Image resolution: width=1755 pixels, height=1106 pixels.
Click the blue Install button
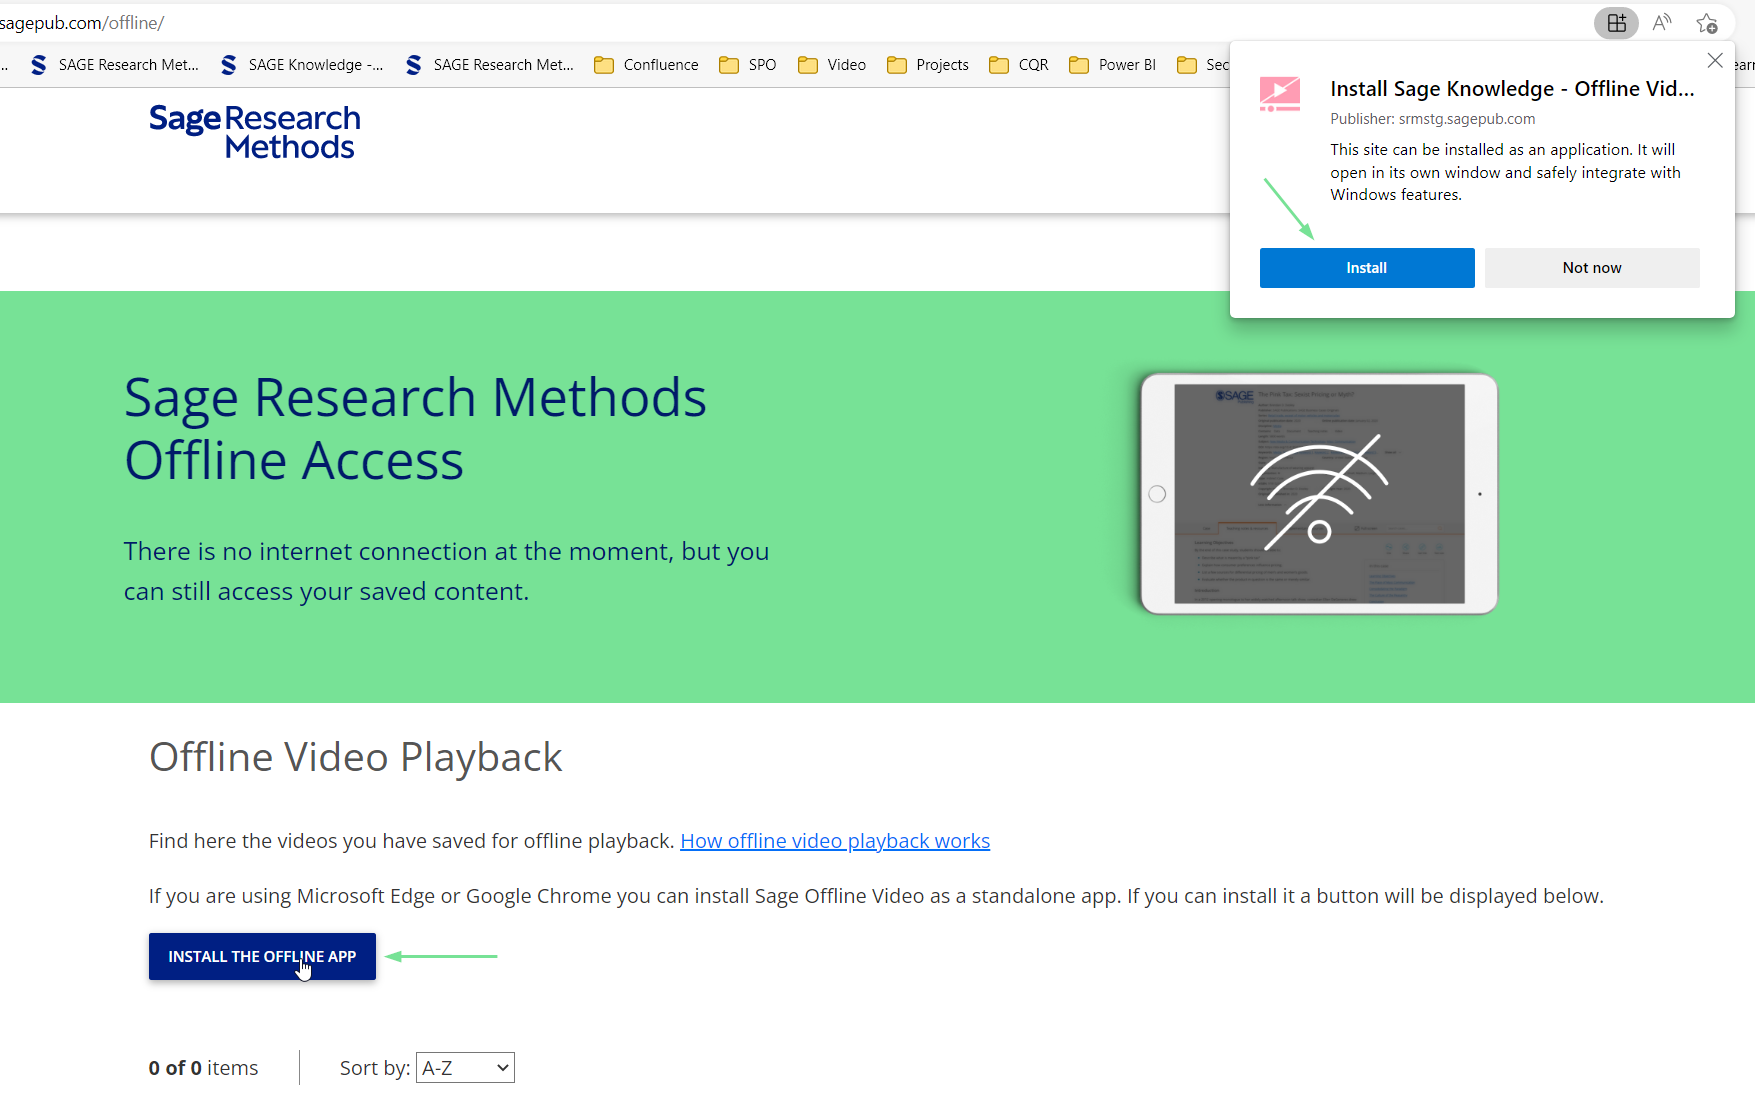[x=1367, y=268]
